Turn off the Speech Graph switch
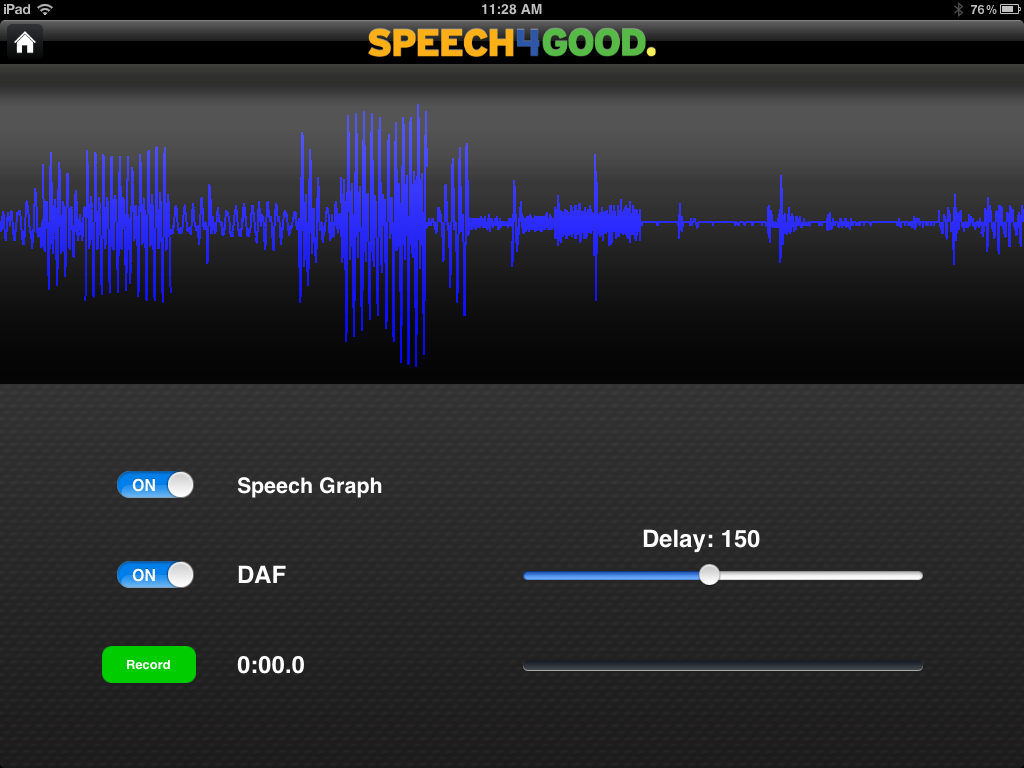This screenshot has height=768, width=1024. 155,485
